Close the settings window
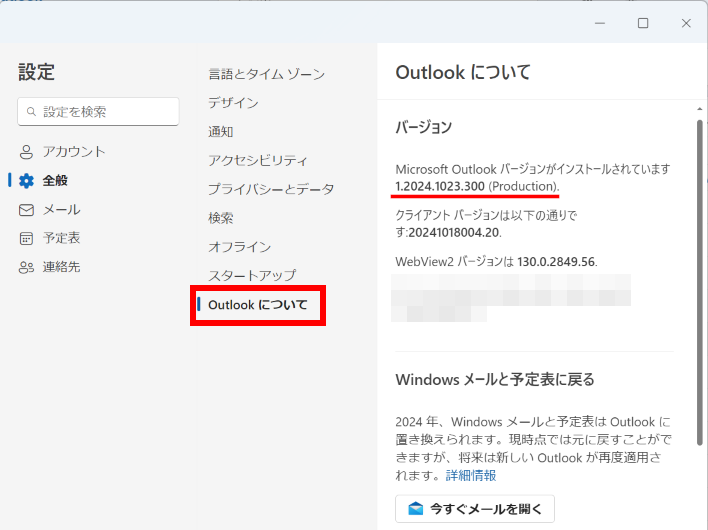708x530 pixels. [x=686, y=23]
